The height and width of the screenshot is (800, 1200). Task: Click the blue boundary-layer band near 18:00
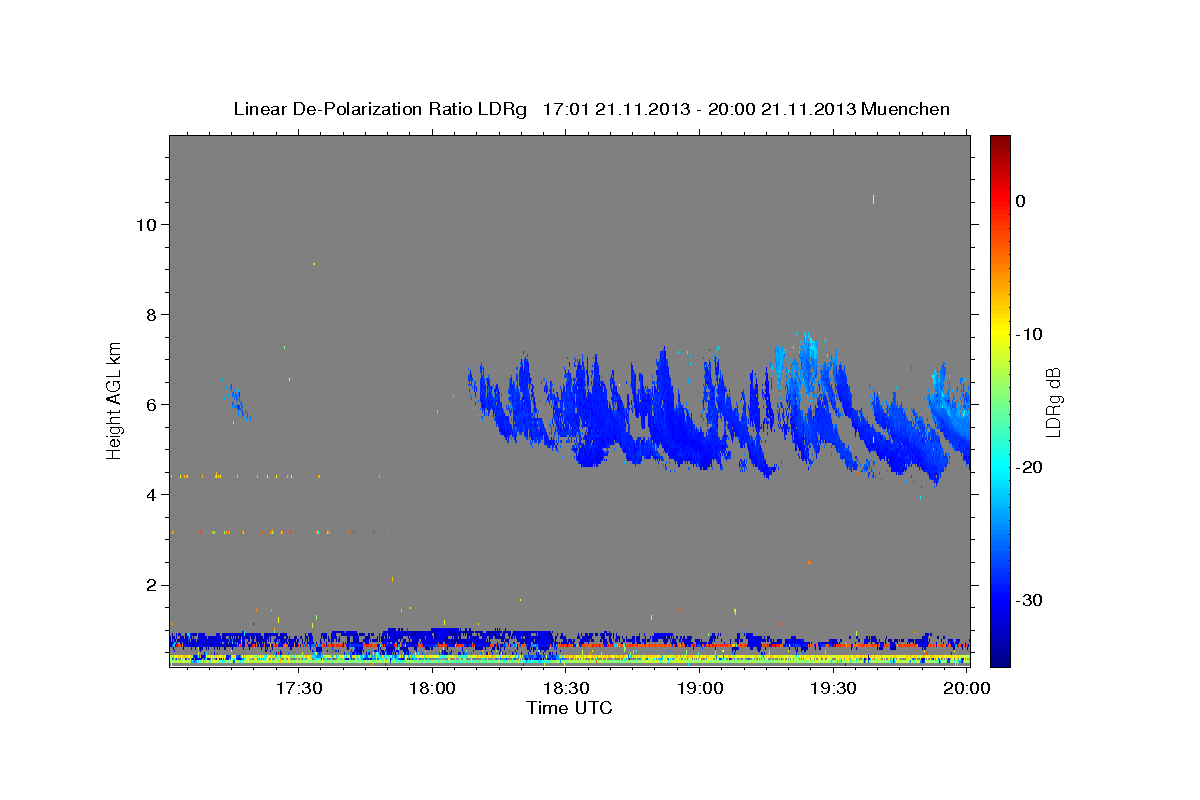[440, 637]
